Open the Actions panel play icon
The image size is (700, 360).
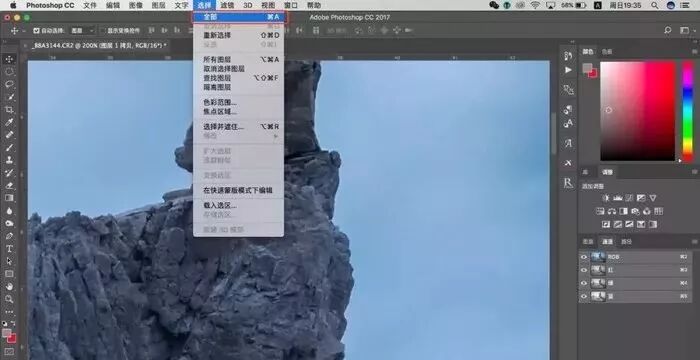pyautogui.click(x=568, y=70)
